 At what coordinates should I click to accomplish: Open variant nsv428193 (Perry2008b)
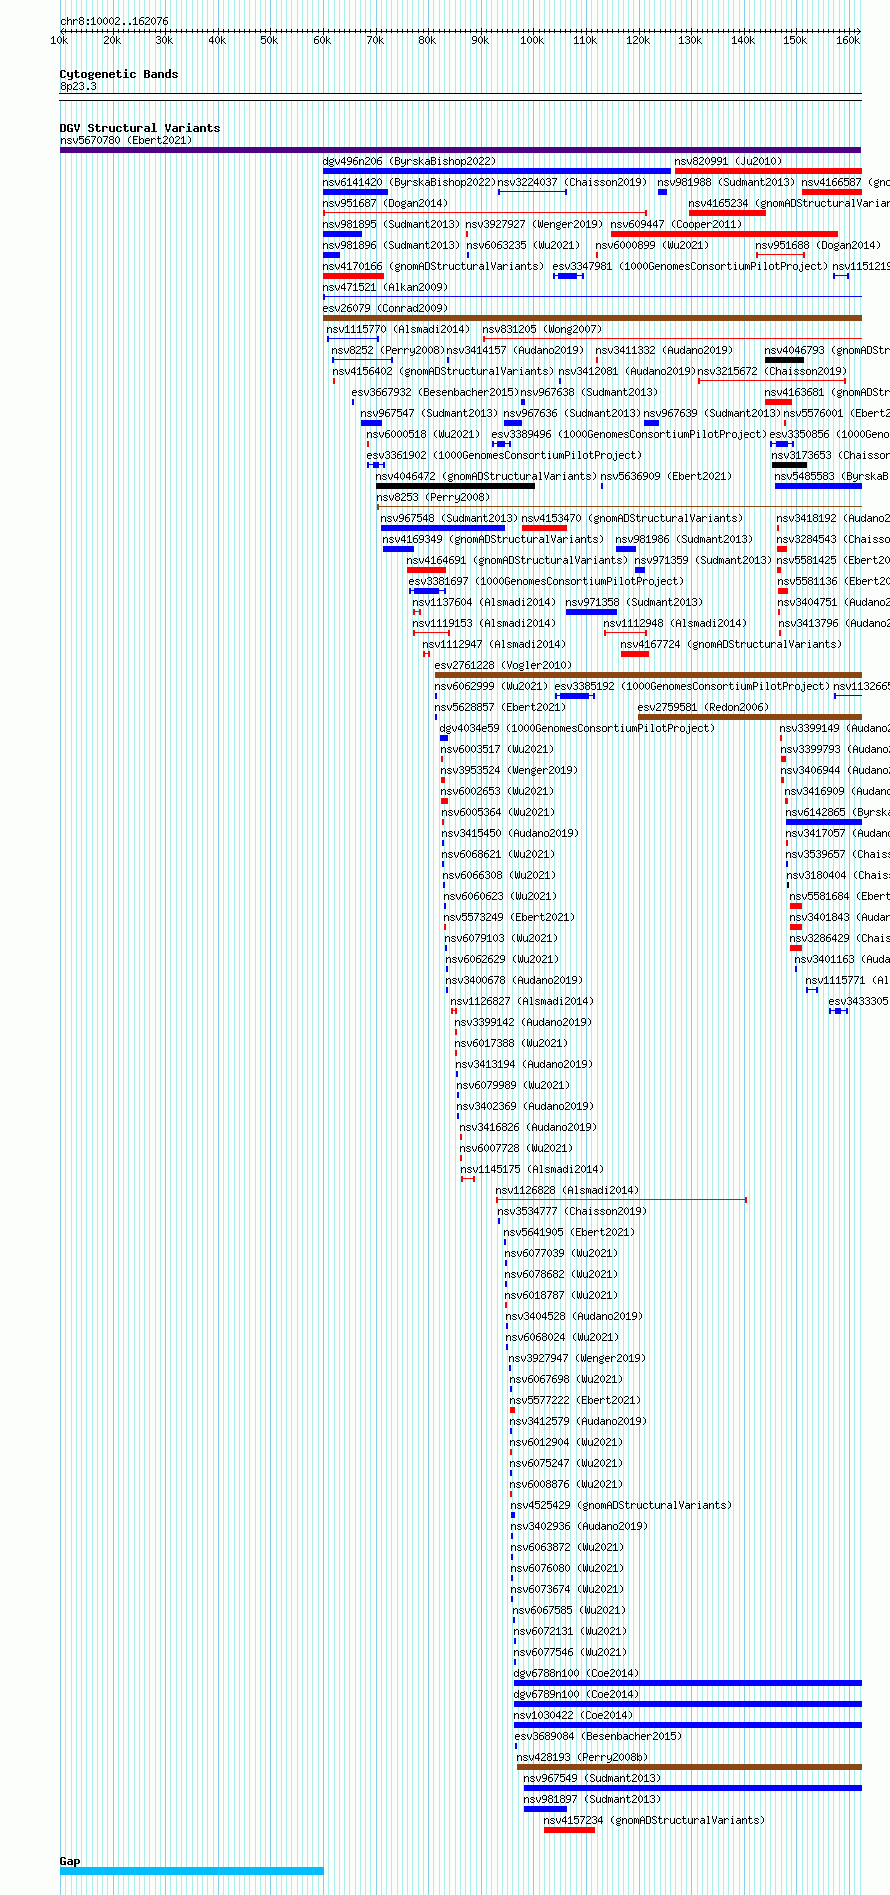pyautogui.click(x=582, y=1757)
